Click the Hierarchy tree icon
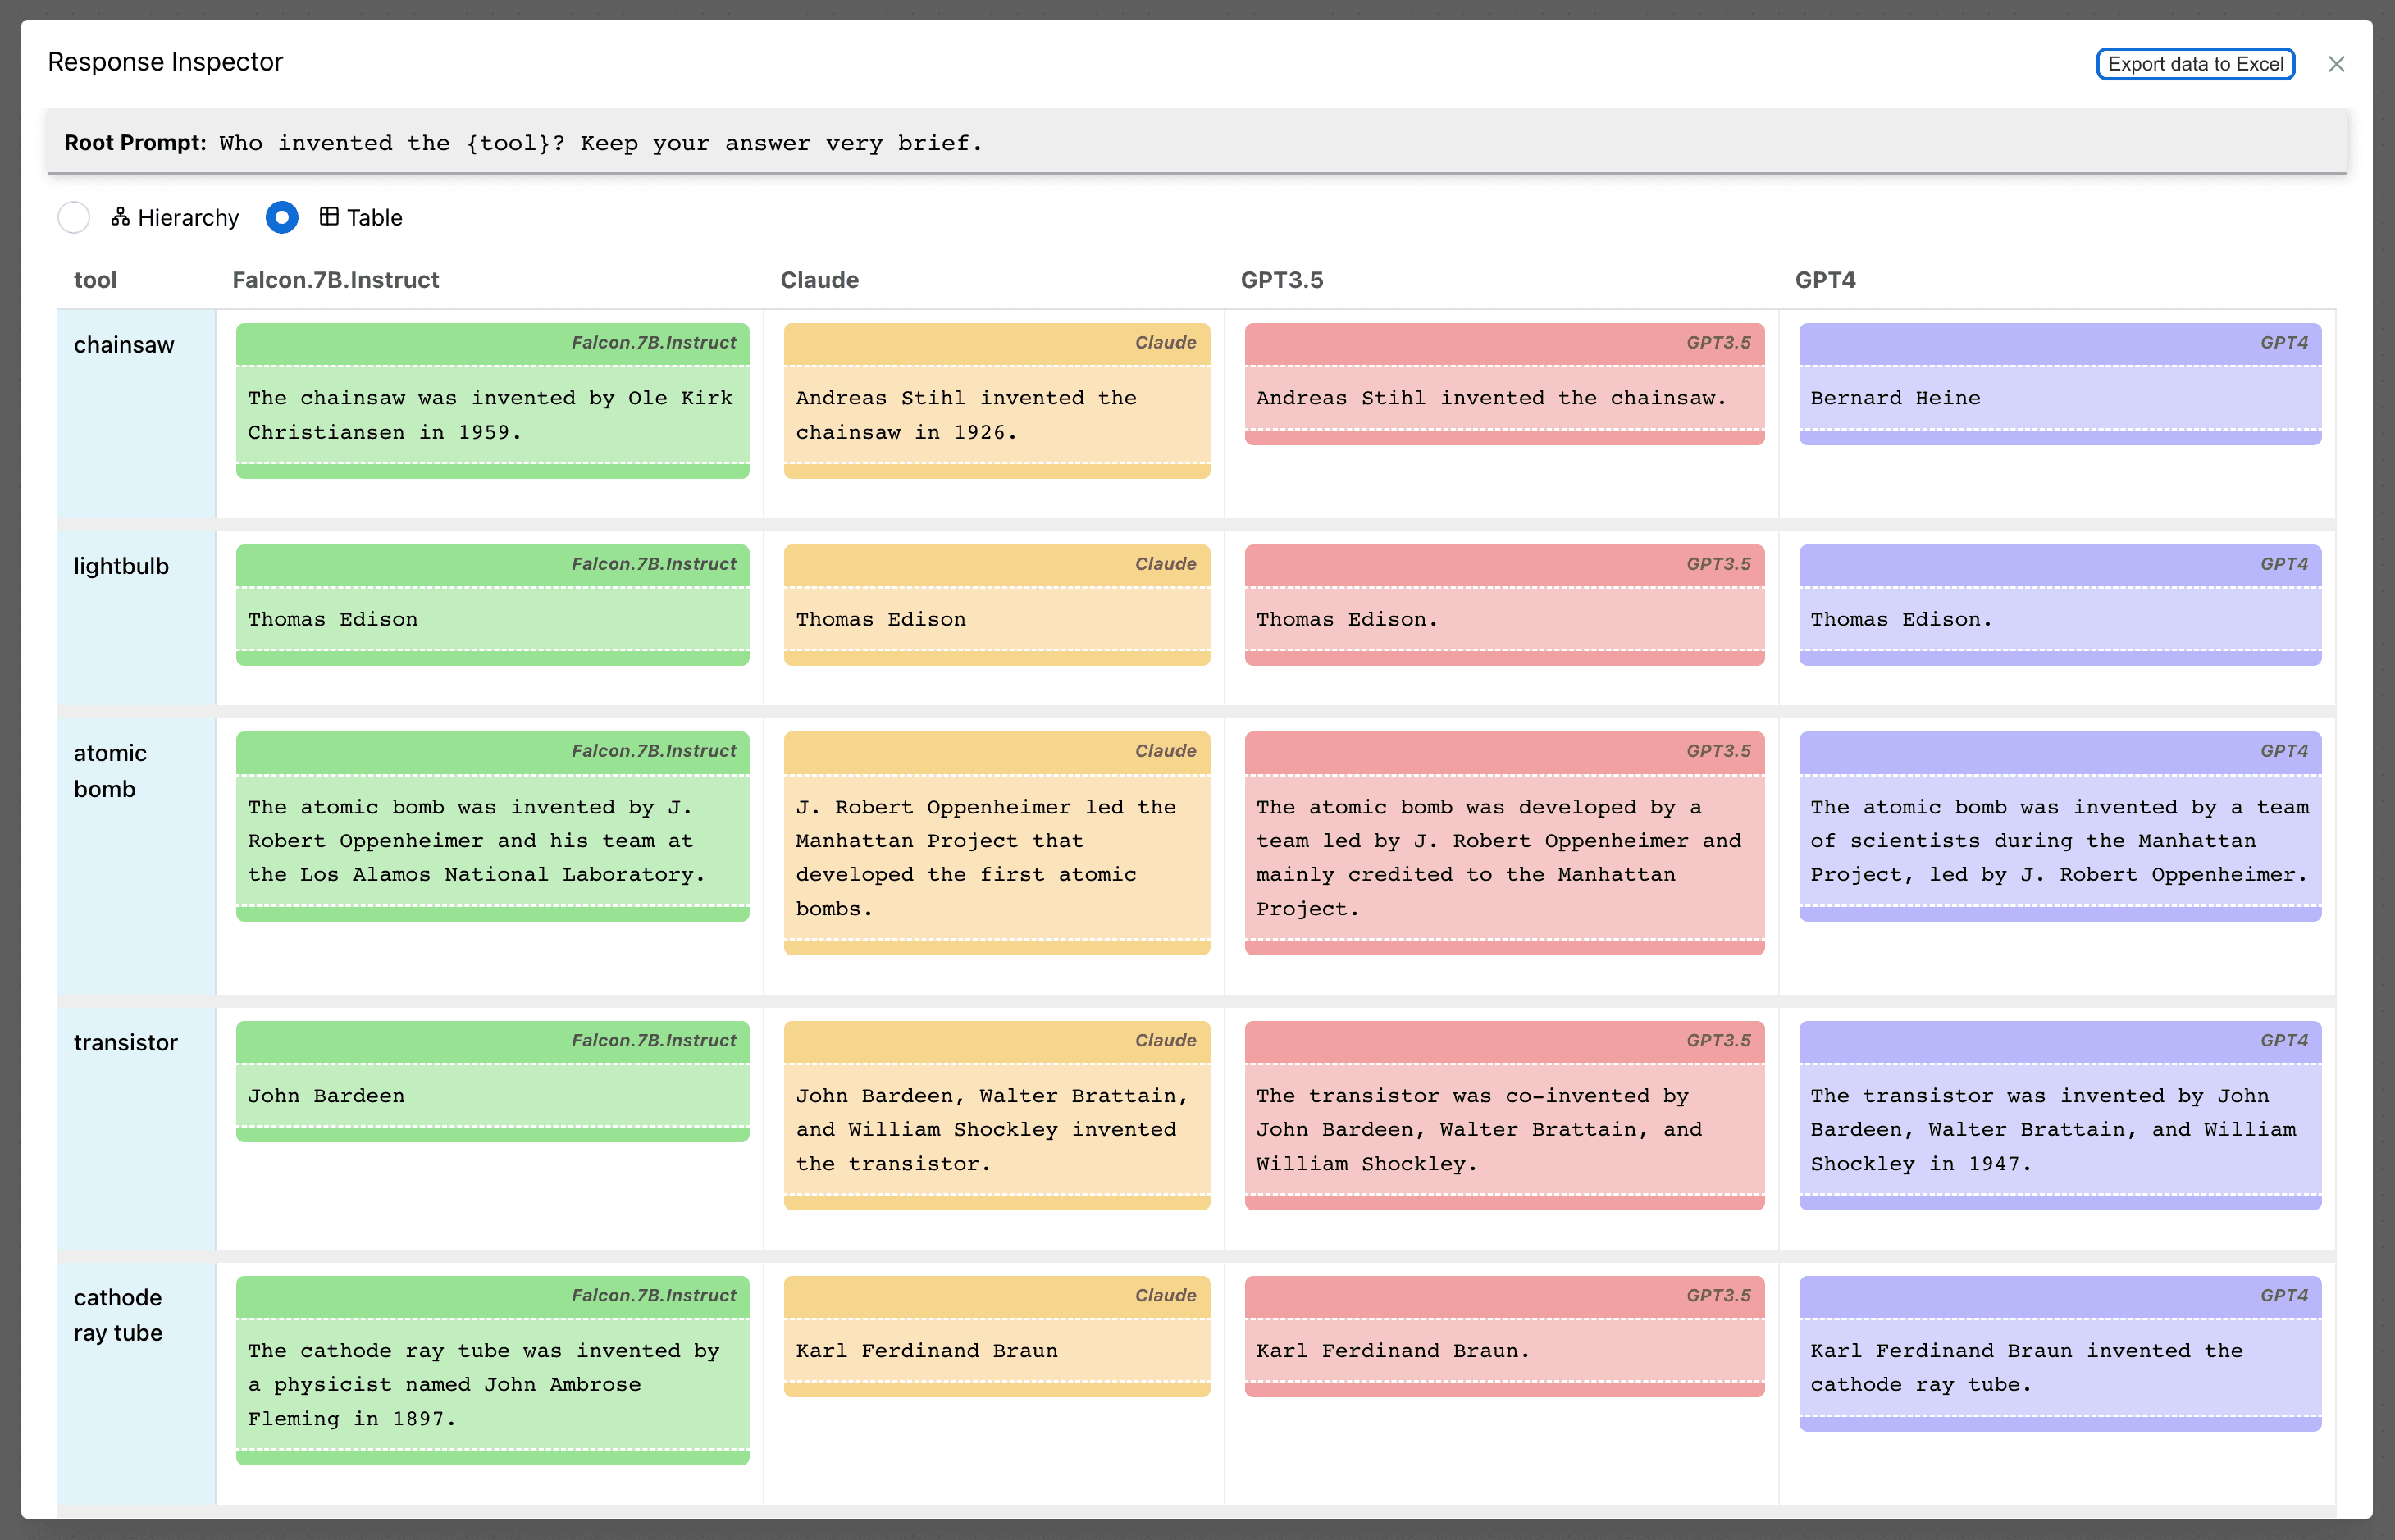The width and height of the screenshot is (2395, 1540). pyautogui.click(x=120, y=217)
